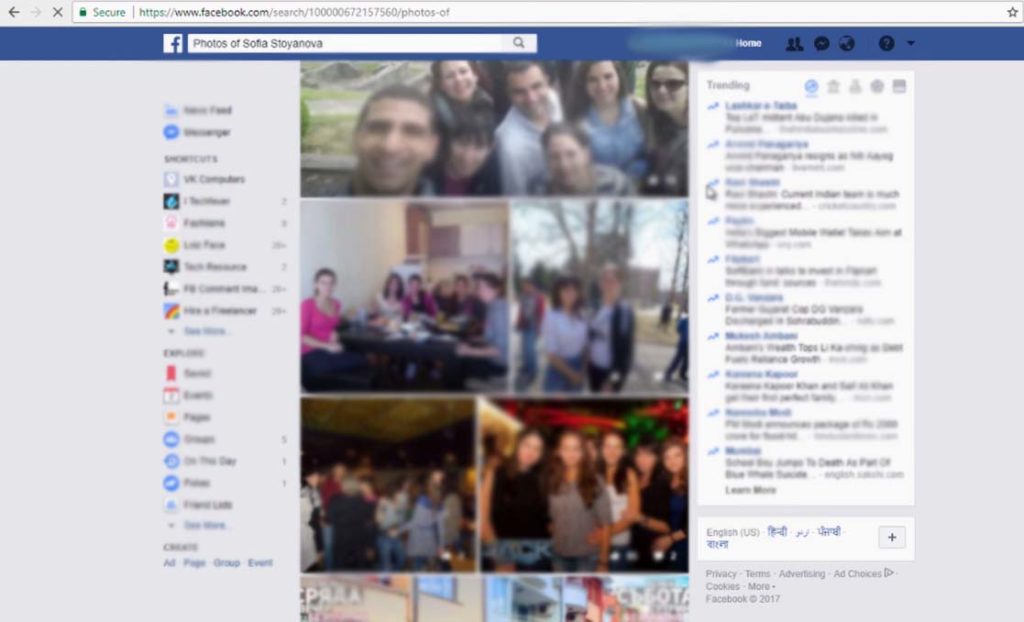Bookmark this page with the star icon
This screenshot has height=622, width=1024.
click(1012, 12)
